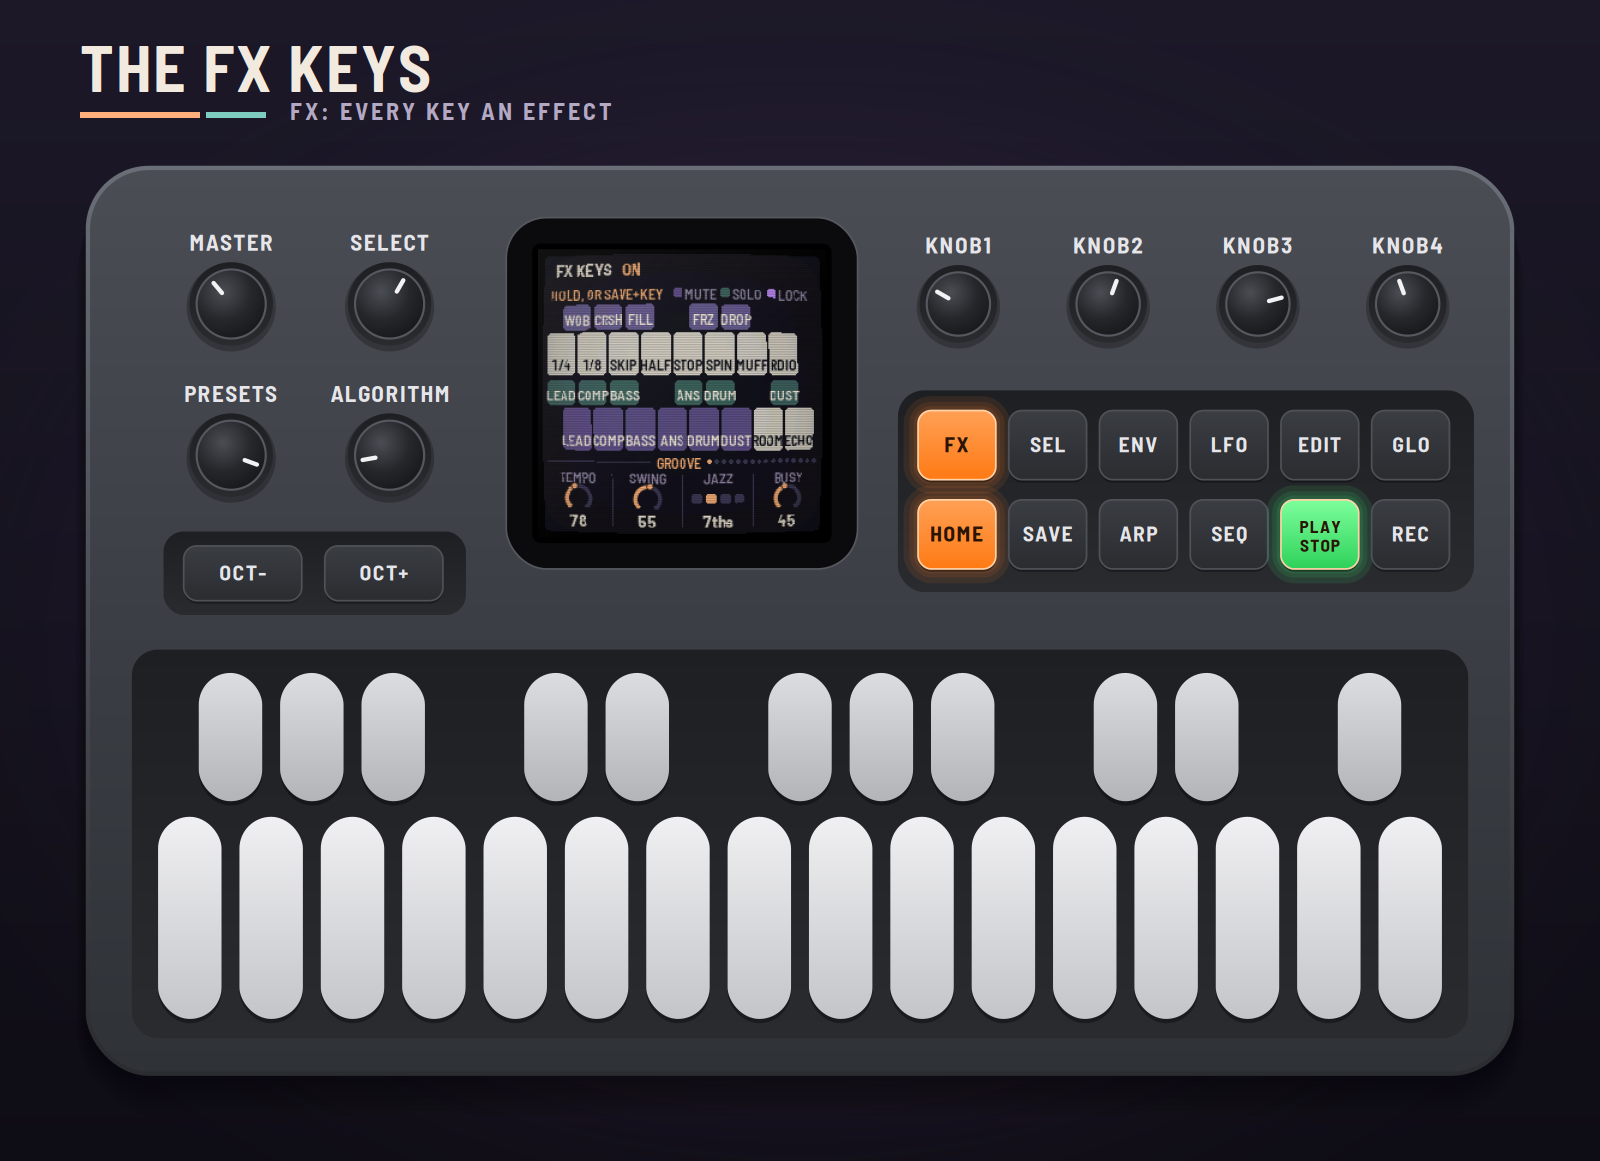The width and height of the screenshot is (1600, 1161).
Task: Start recording with the REC button
Action: click(x=1411, y=534)
